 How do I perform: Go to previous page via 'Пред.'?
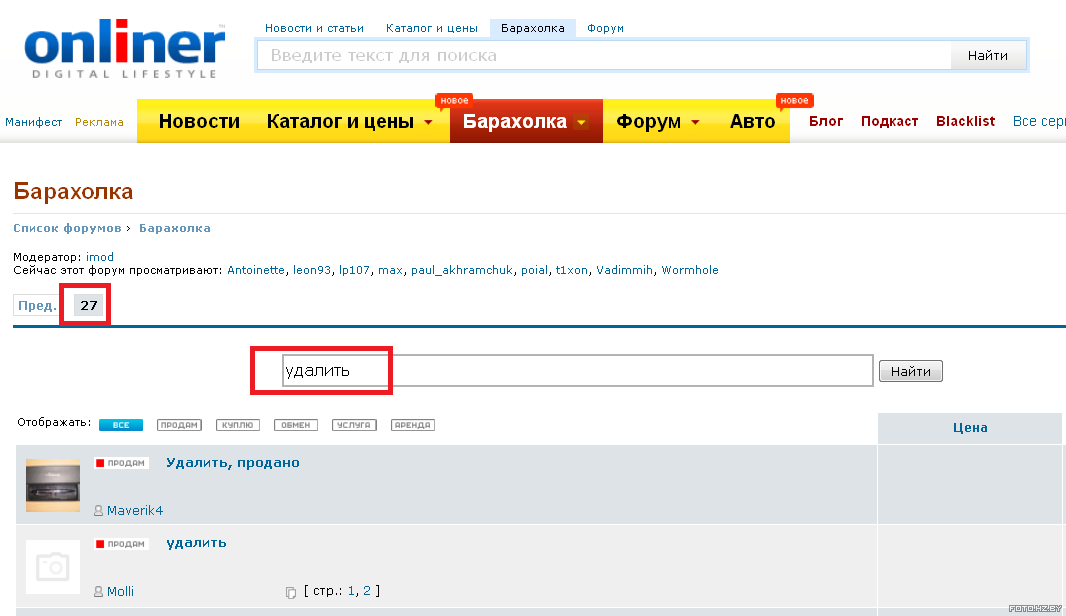click(x=37, y=305)
